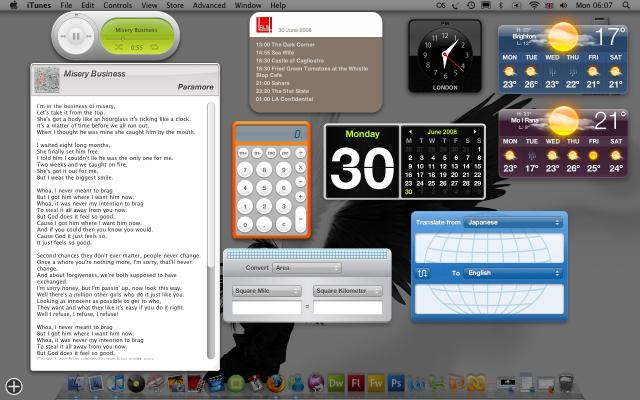The image size is (640, 400).
Task: Click the translation source text box
Action: [x=489, y=248]
